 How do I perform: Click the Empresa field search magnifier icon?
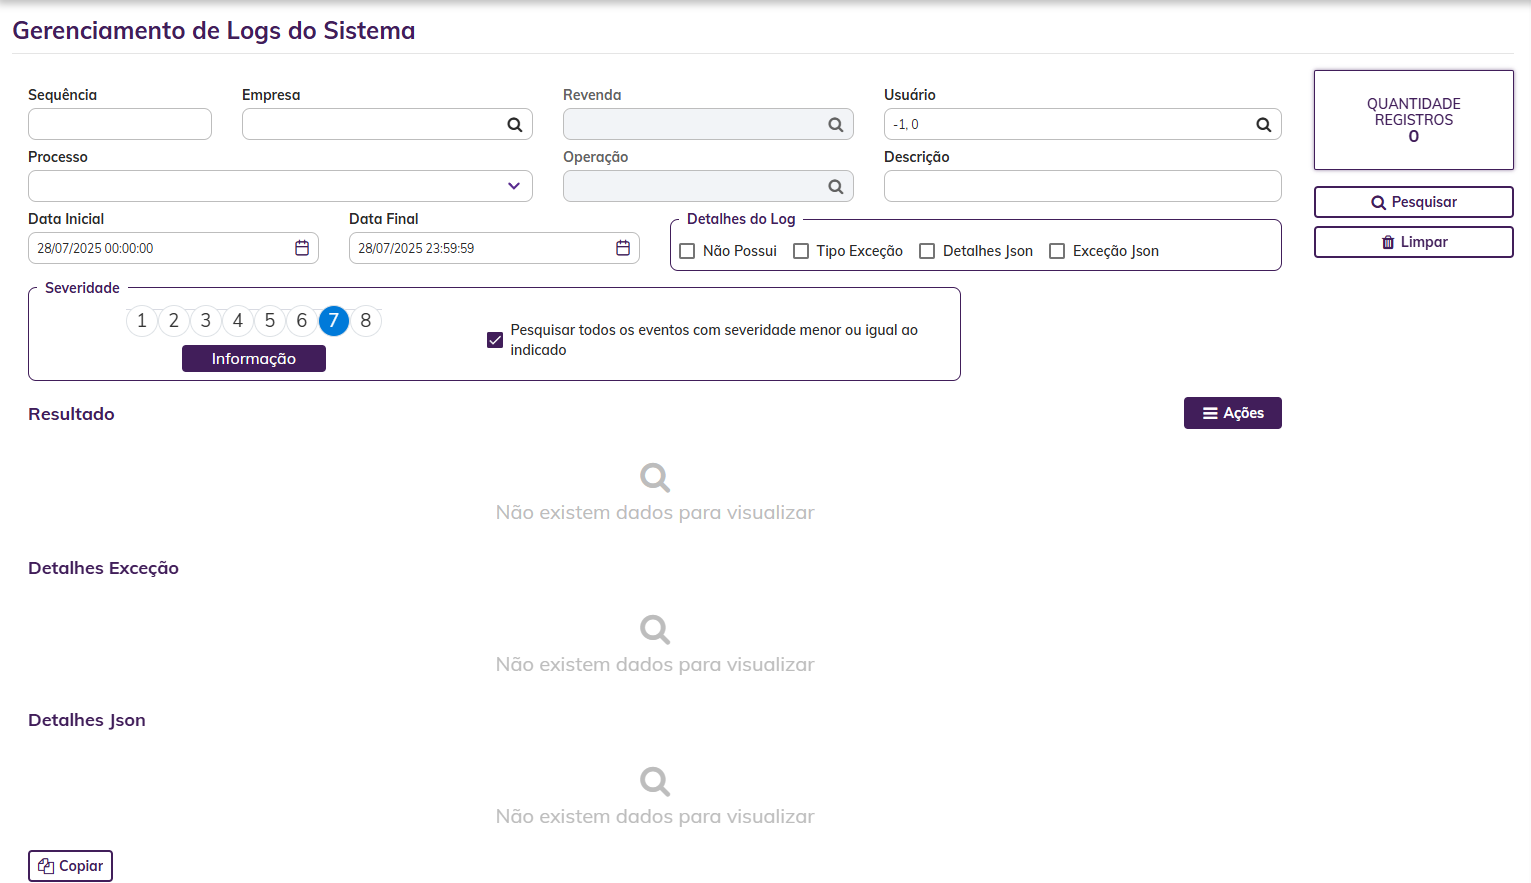click(x=514, y=125)
